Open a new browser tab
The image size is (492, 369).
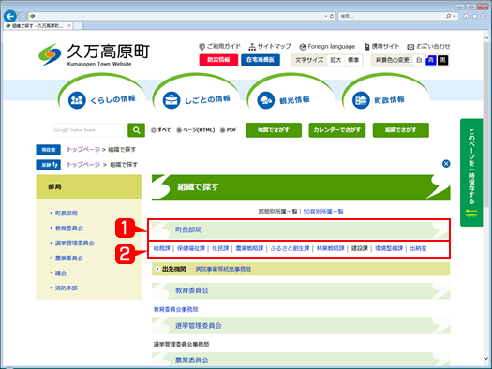[78, 26]
